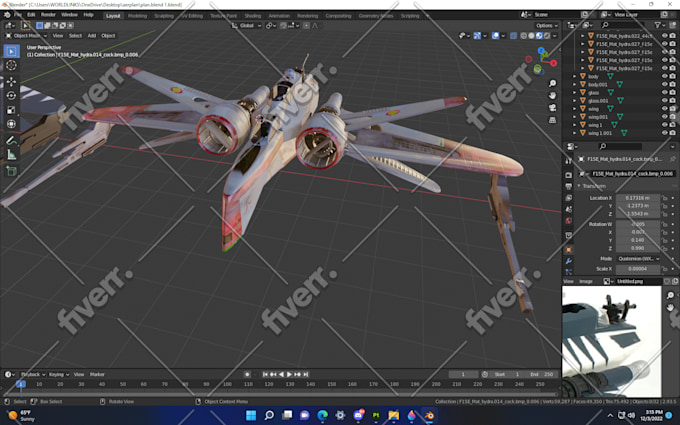Collapse the Transform panel

[579, 186]
